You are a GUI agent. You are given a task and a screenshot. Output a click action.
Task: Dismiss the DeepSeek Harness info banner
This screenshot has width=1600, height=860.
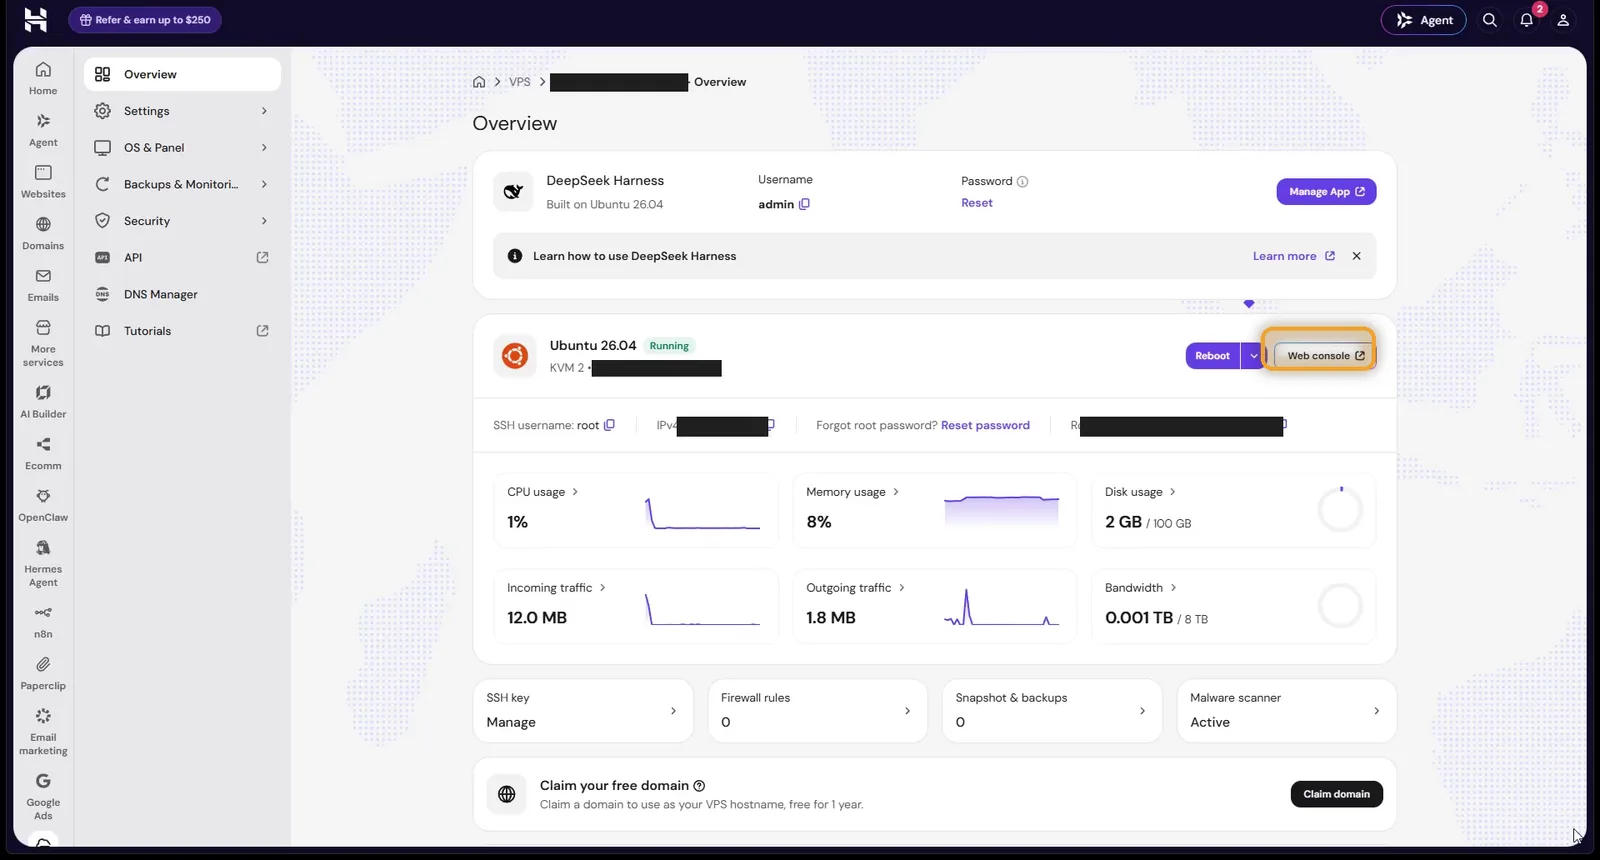click(1357, 256)
